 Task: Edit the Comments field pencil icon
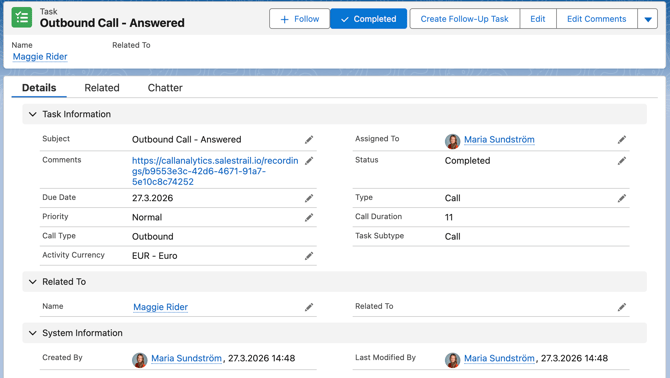[309, 161]
